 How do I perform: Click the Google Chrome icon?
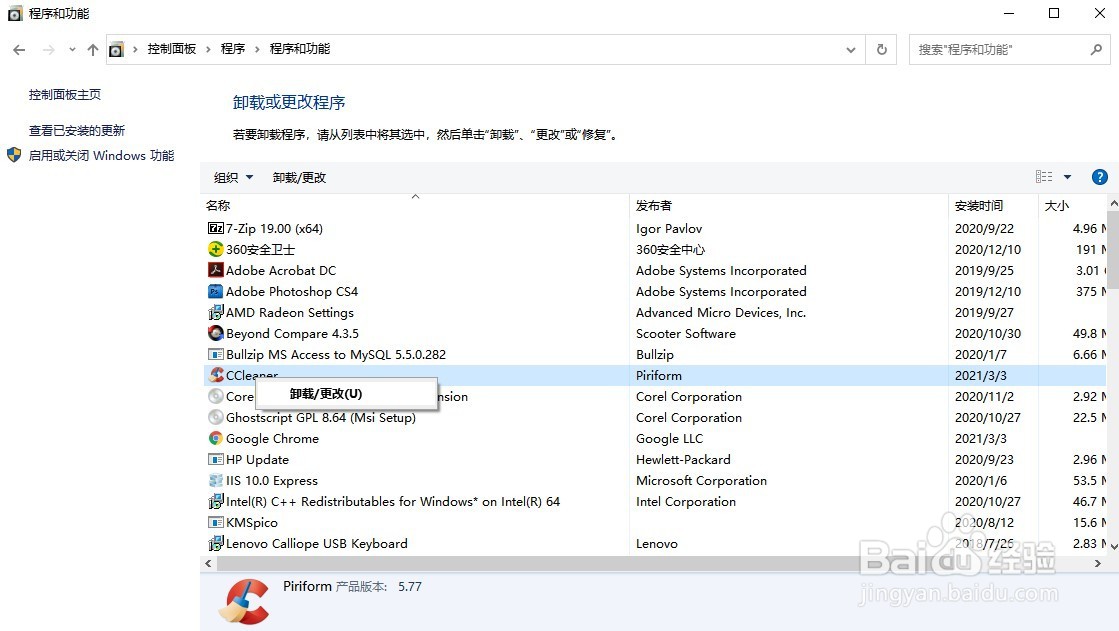click(x=216, y=438)
